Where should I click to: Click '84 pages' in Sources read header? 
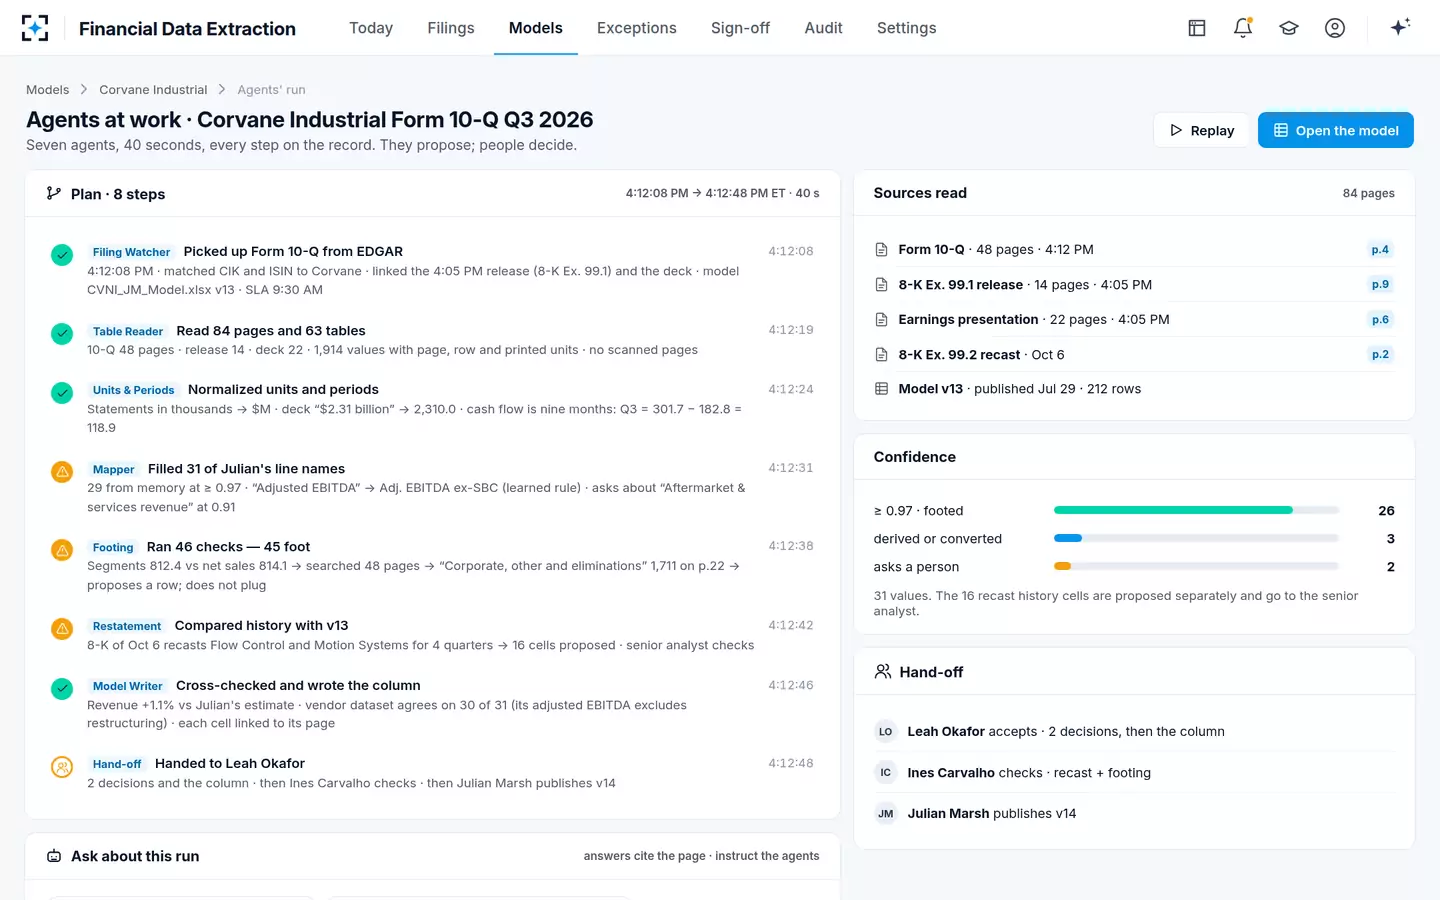1368,193
